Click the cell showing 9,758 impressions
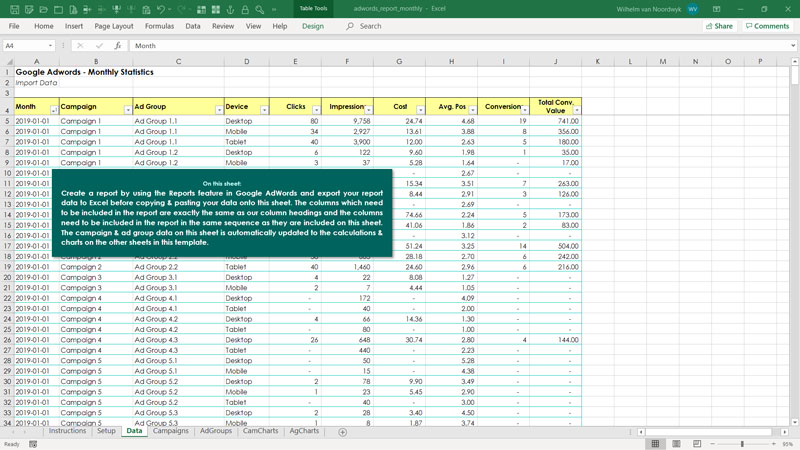 click(x=347, y=121)
